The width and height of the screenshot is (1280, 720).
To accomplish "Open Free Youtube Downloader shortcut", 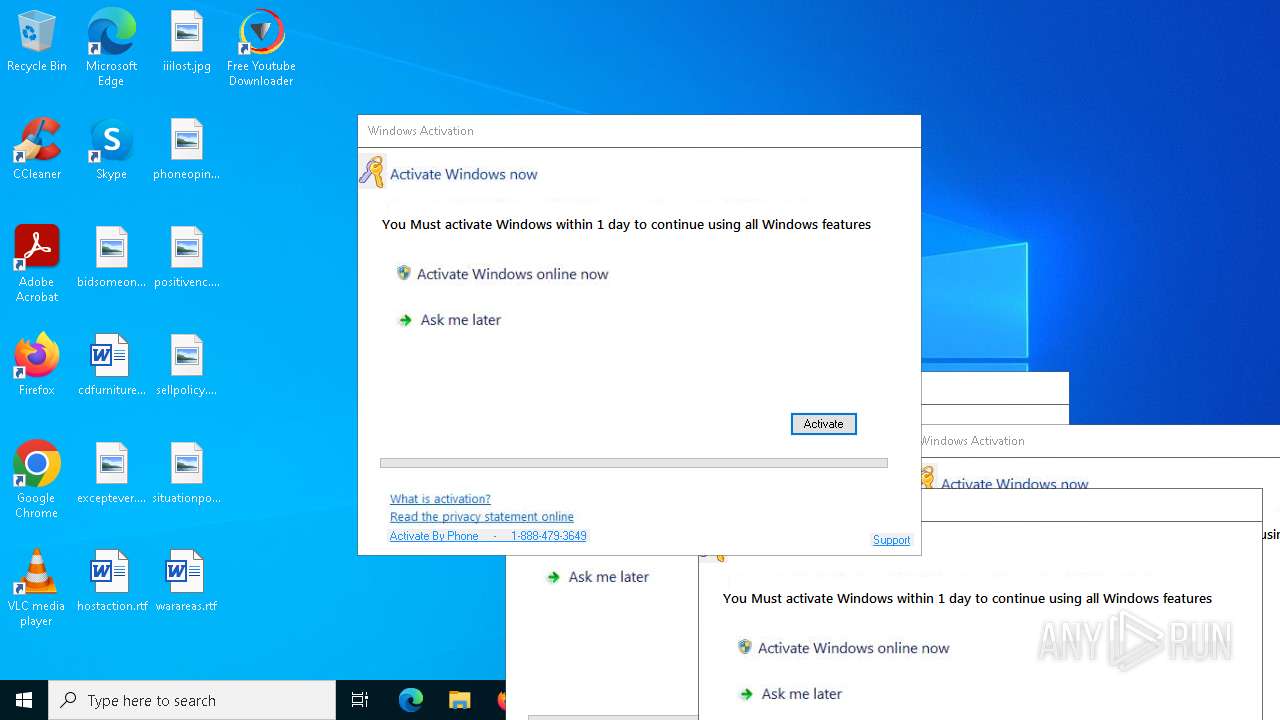I will pos(261,48).
